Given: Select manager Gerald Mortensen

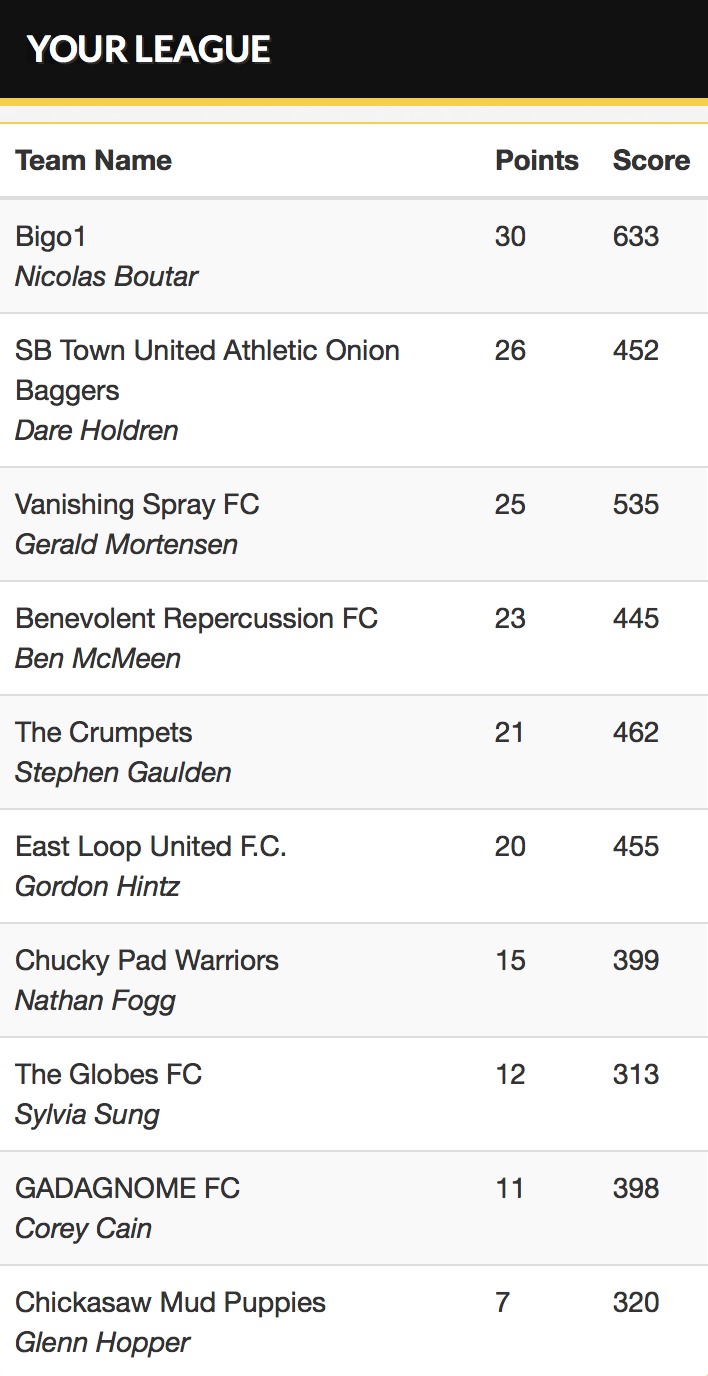Looking at the screenshot, I should [126, 544].
